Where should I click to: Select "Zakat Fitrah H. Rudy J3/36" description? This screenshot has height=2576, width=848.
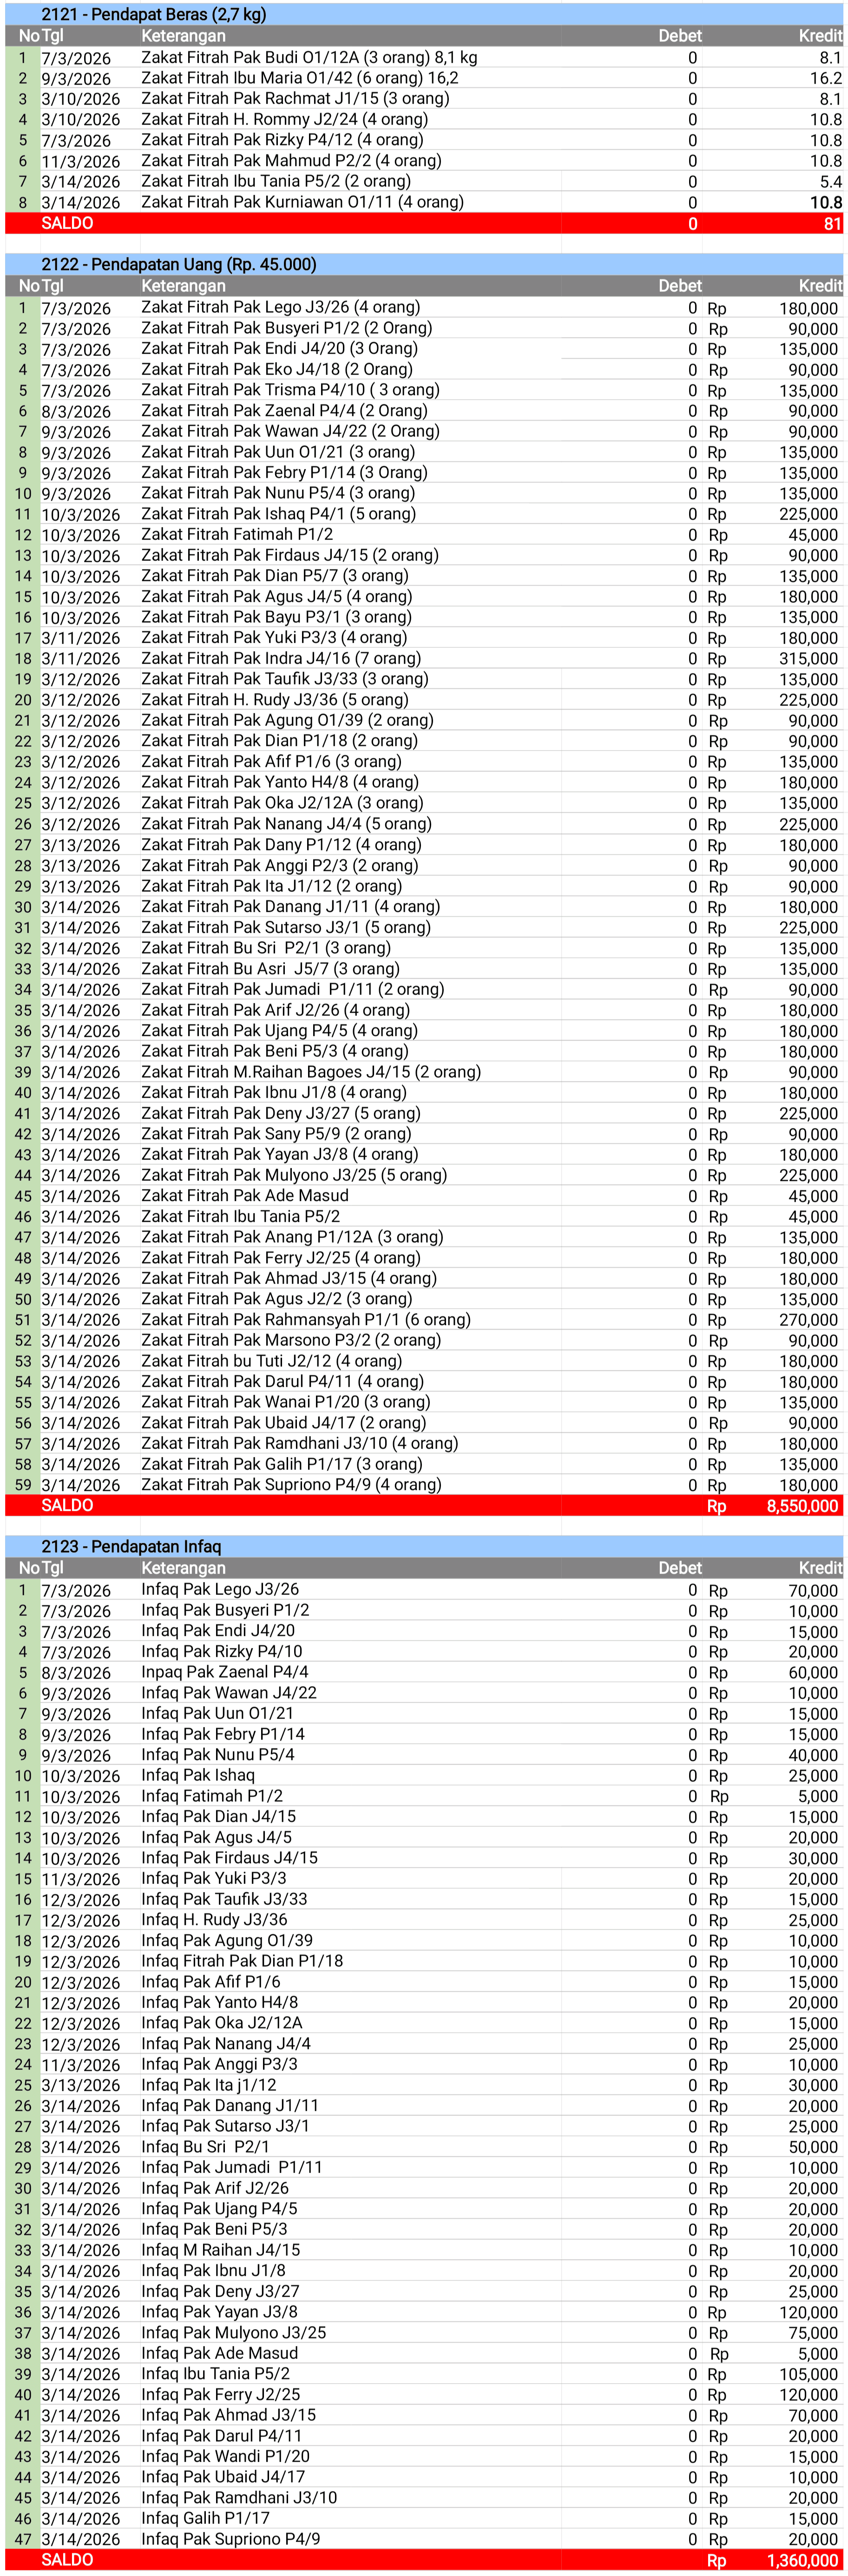pyautogui.click(x=274, y=700)
